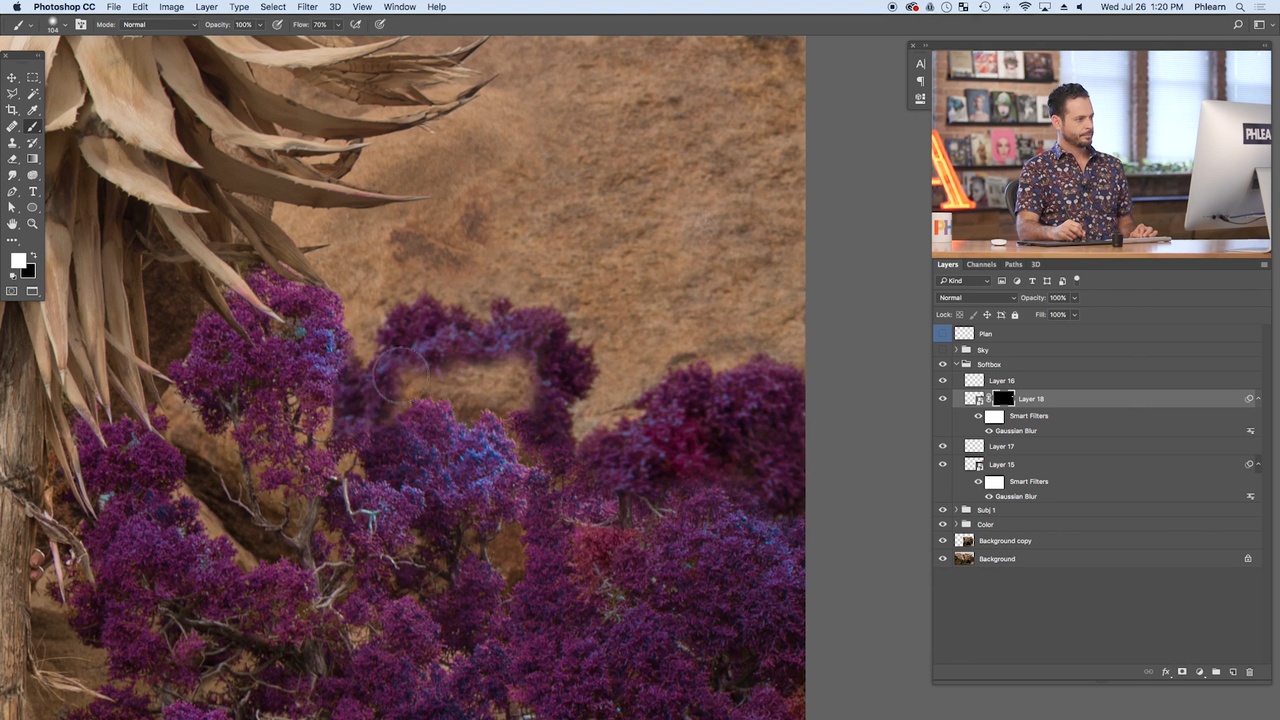The height and width of the screenshot is (720, 1280).
Task: Add a layer mask
Action: 1182,672
